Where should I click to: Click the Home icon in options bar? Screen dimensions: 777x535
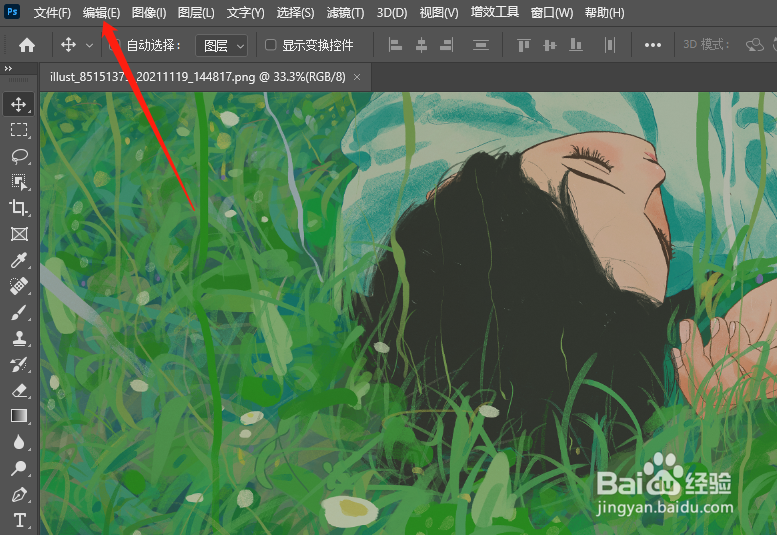coord(27,46)
